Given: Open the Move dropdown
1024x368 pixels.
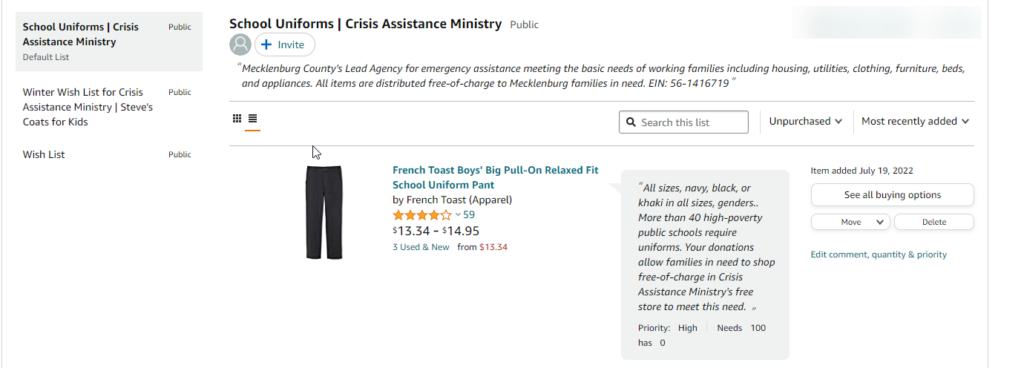Looking at the screenshot, I should pyautogui.click(x=851, y=222).
